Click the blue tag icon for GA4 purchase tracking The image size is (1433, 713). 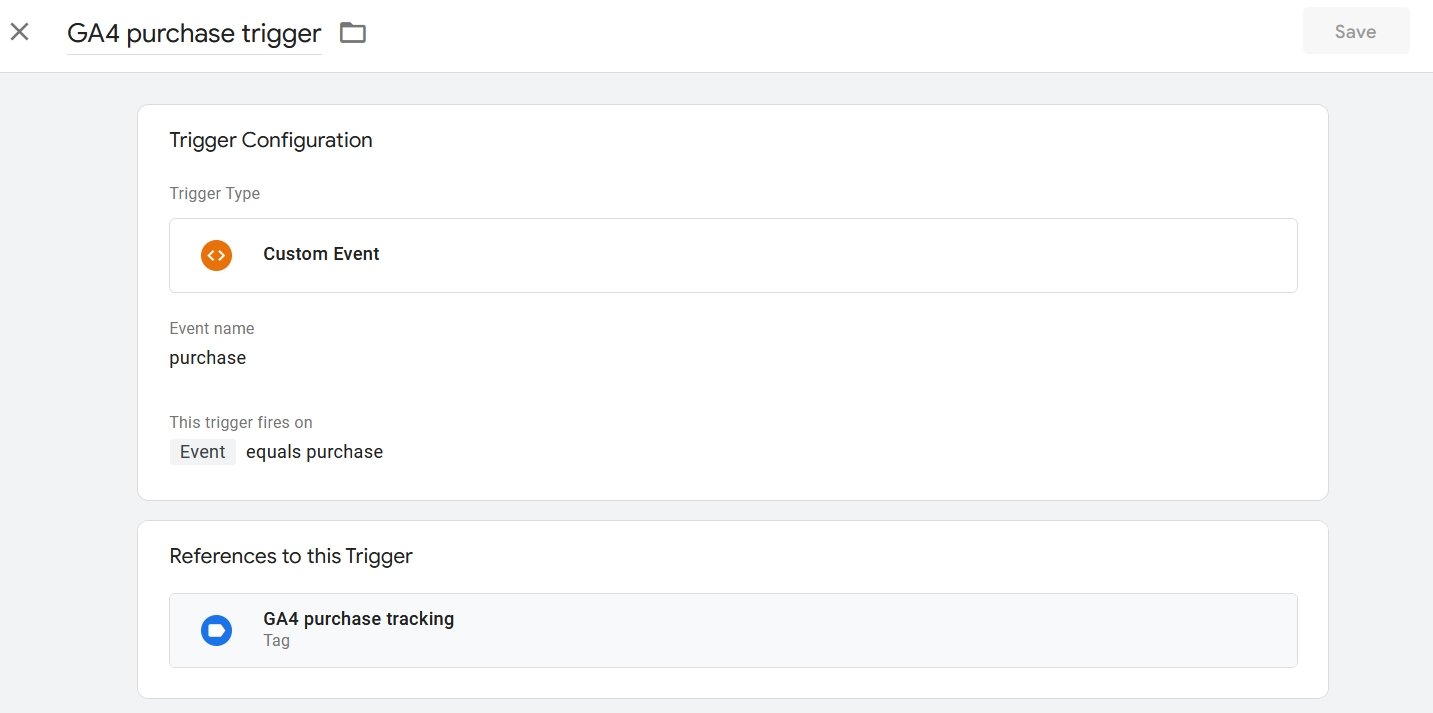[216, 630]
